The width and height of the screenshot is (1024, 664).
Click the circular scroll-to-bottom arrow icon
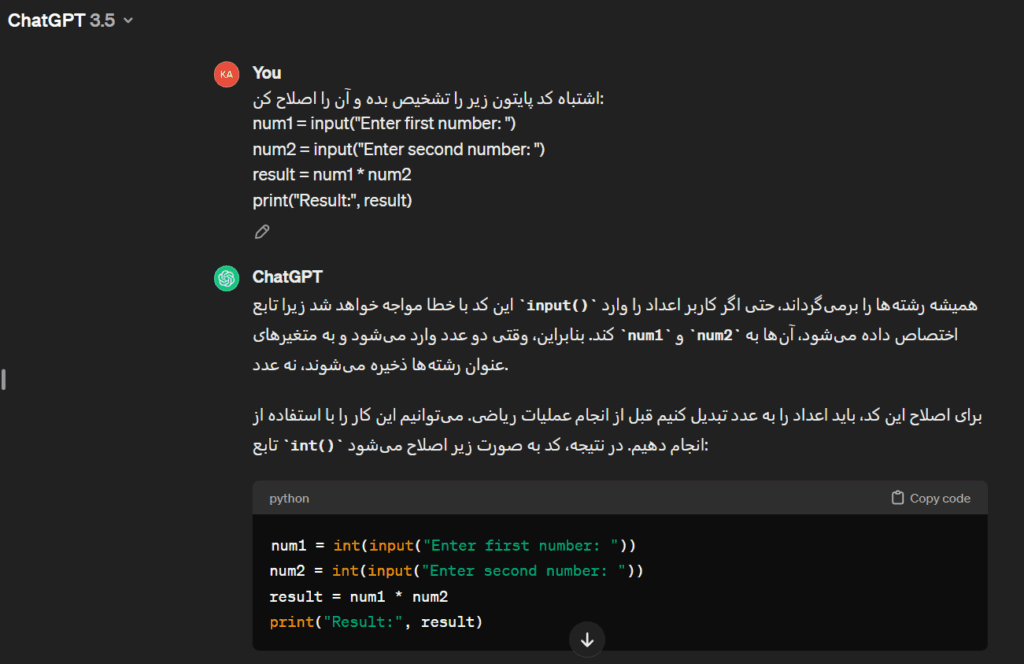(587, 639)
